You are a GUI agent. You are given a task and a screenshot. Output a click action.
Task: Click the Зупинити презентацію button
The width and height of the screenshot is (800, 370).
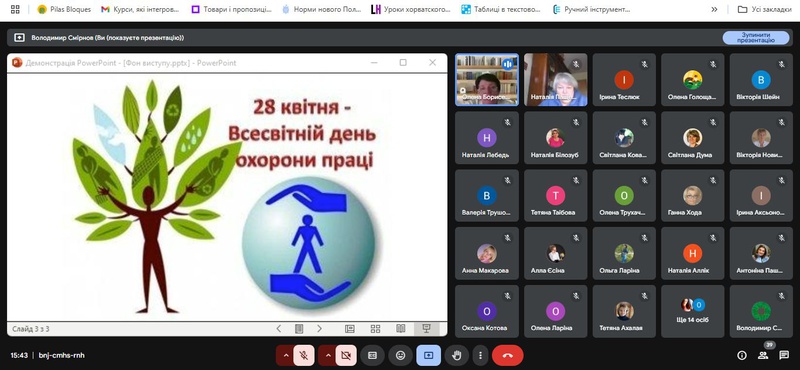pyautogui.click(x=756, y=38)
